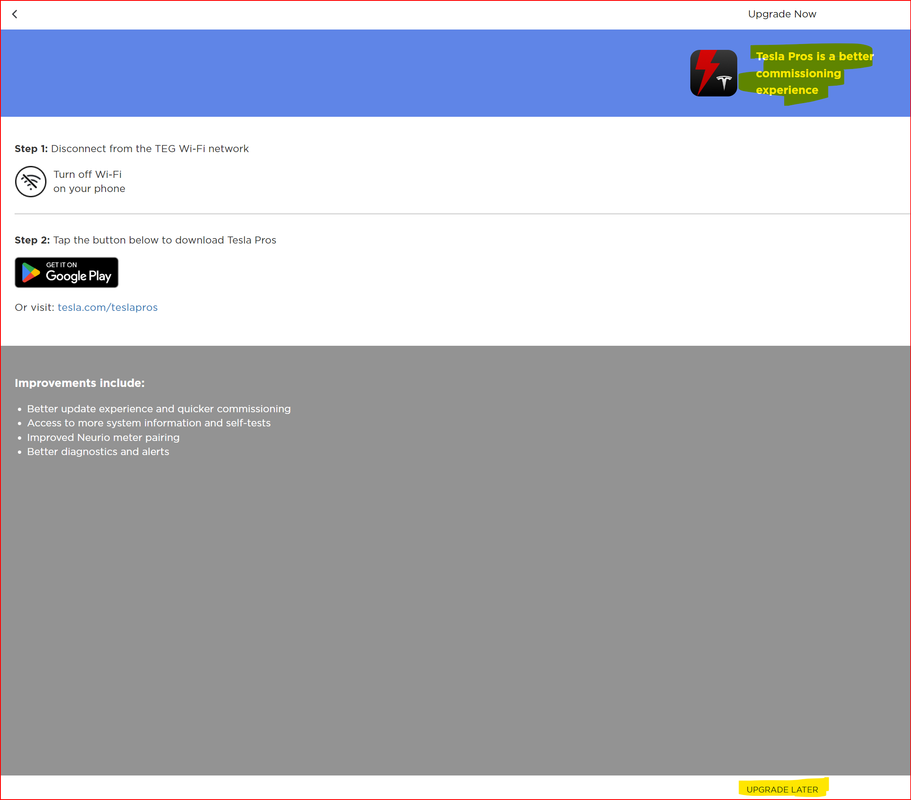Click 'Better diagnostics and alerts' bullet
The height and width of the screenshot is (800, 911).
[x=98, y=451]
